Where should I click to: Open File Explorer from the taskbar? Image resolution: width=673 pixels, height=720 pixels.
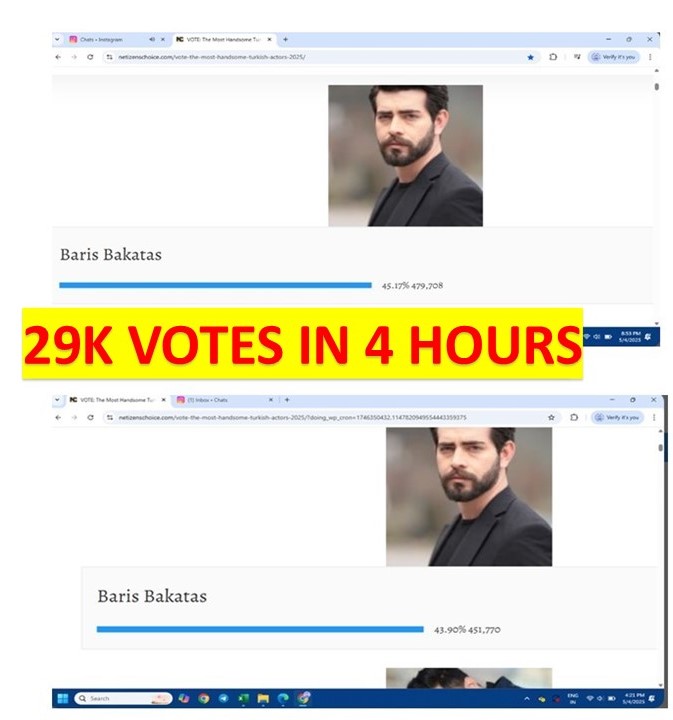[x=263, y=698]
